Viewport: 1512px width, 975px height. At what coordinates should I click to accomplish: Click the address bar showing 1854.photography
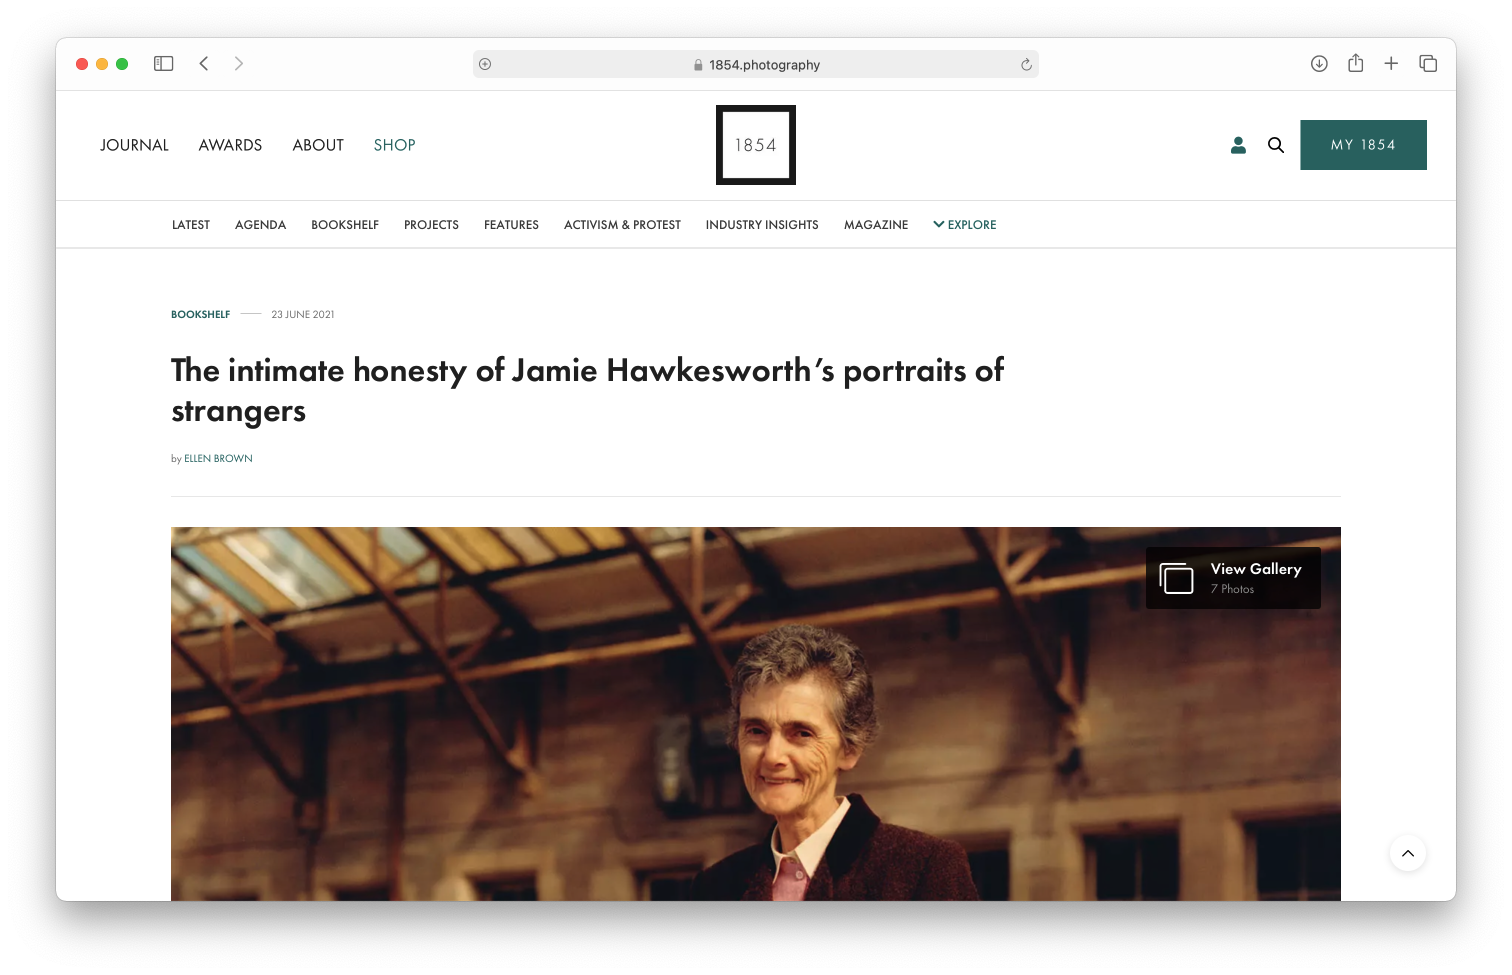[x=756, y=64]
